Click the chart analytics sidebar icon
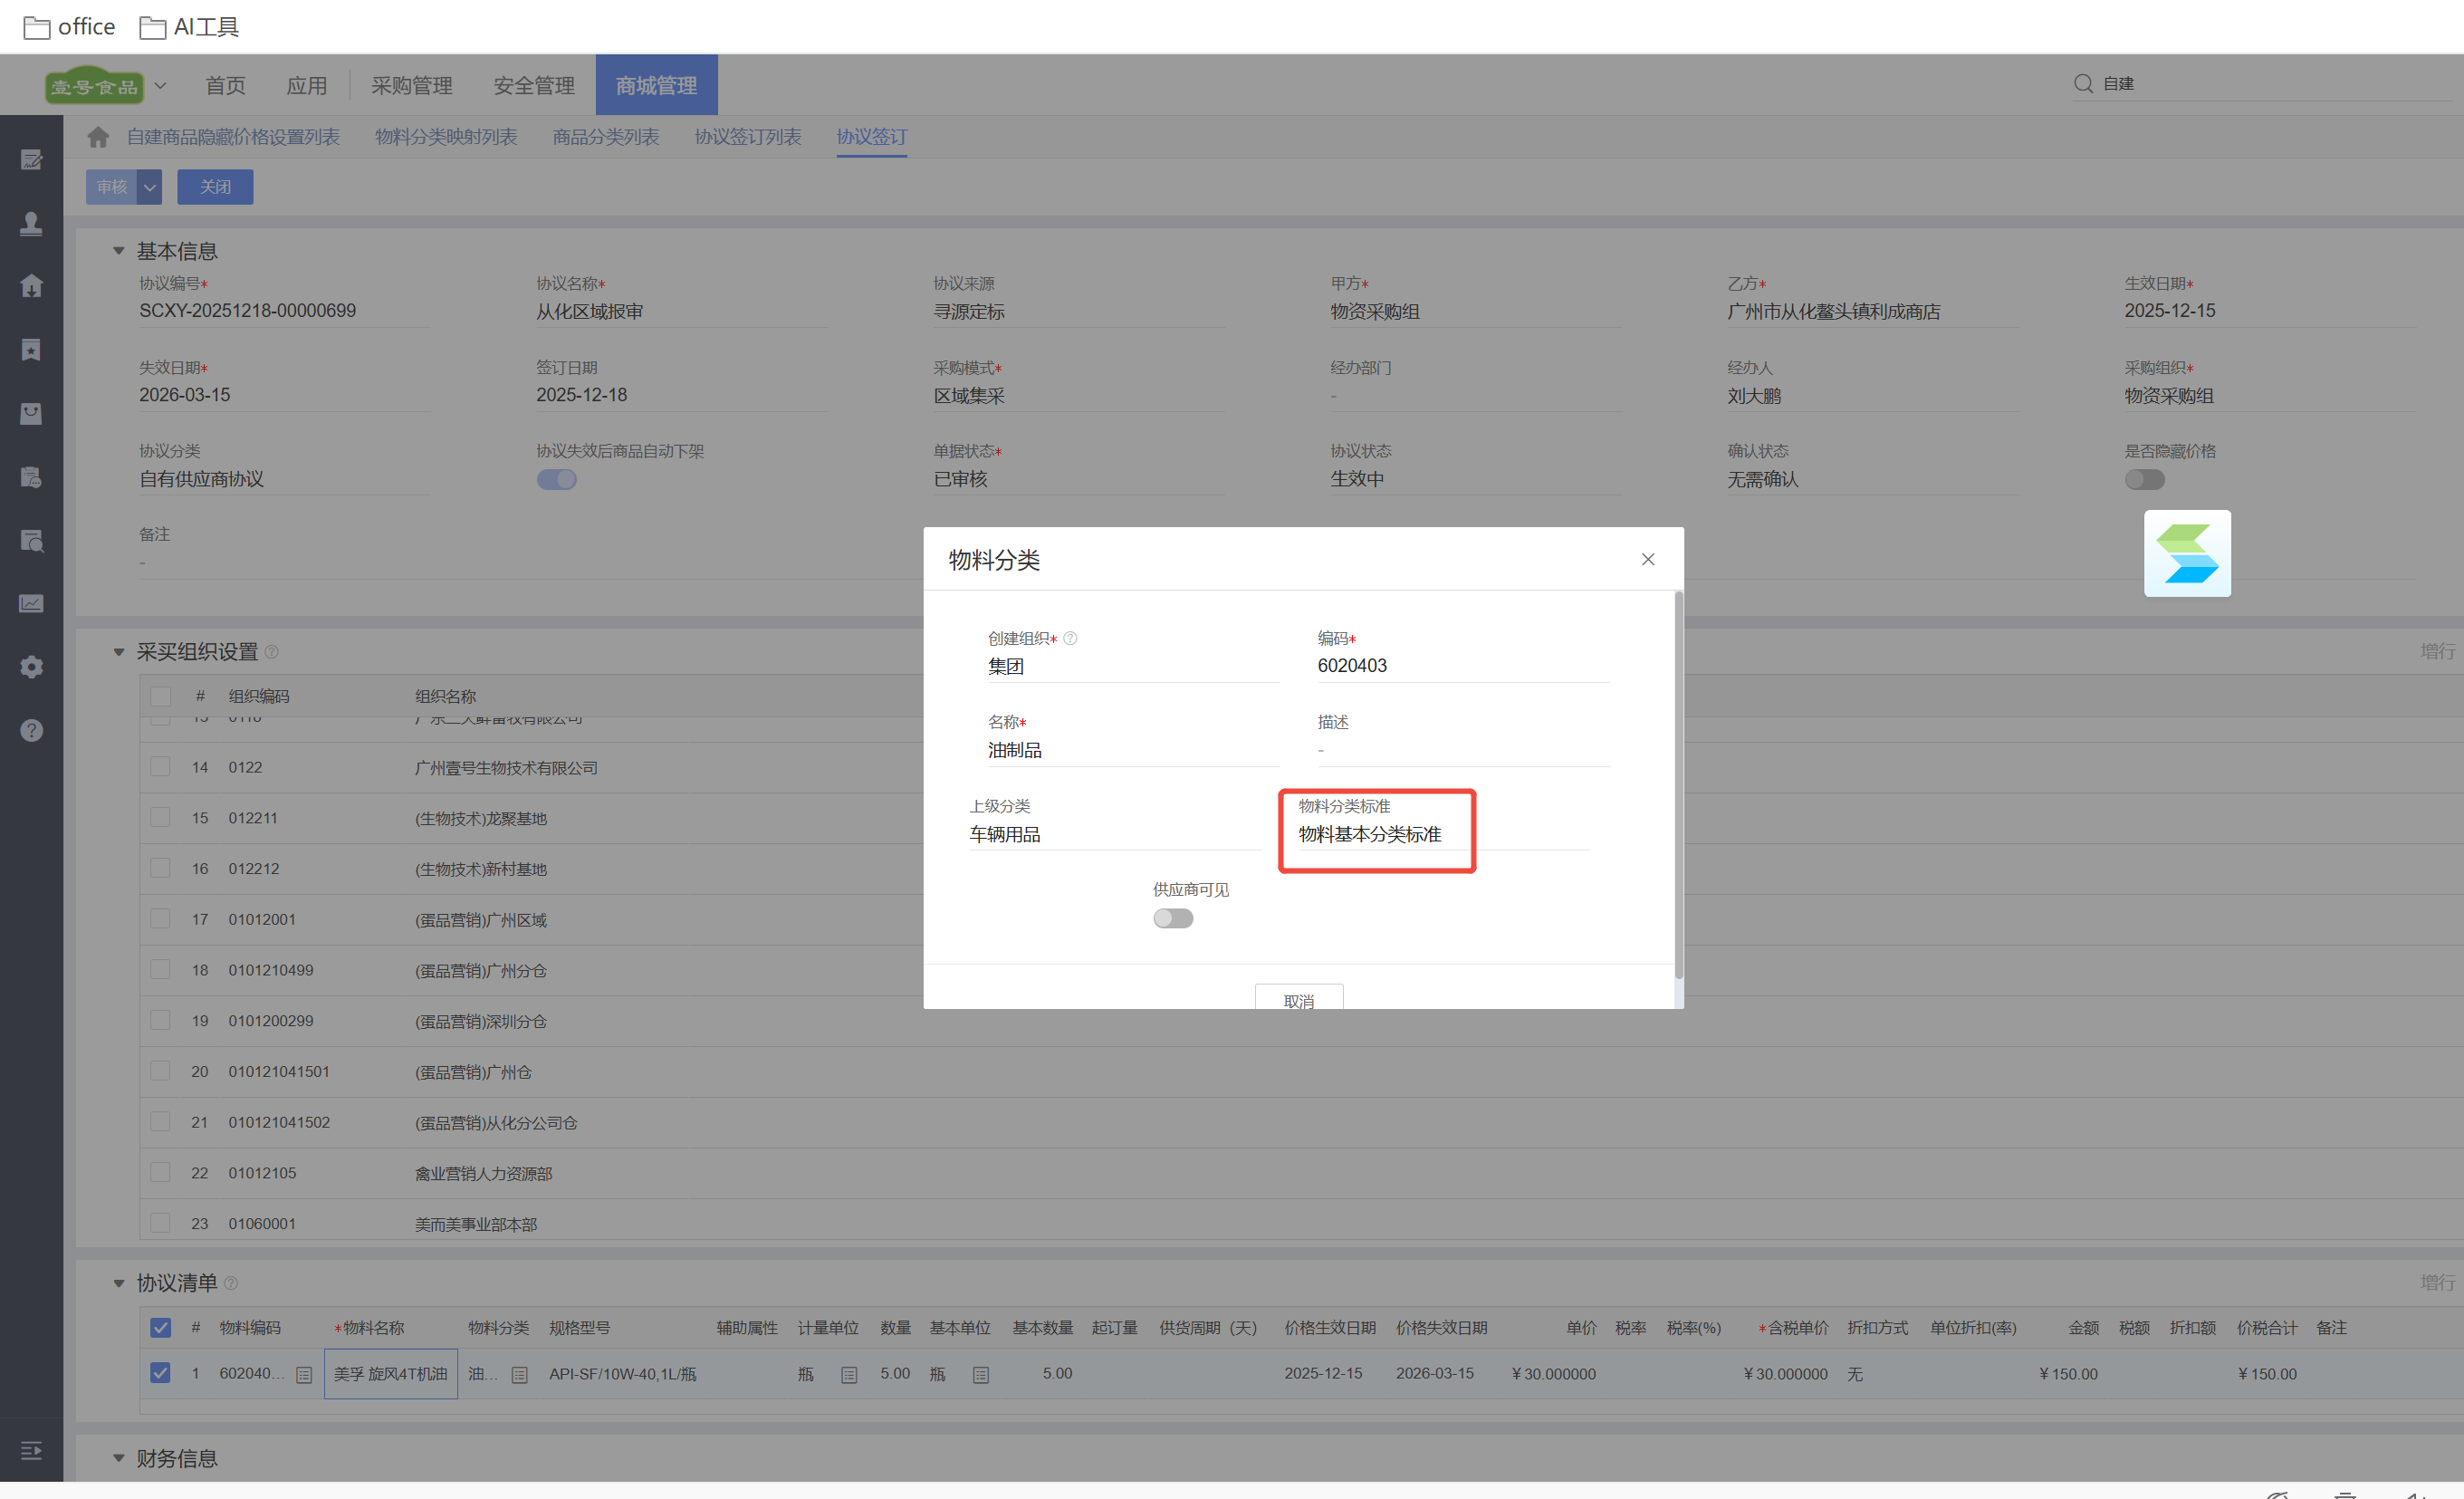This screenshot has width=2464, height=1499. pyautogui.click(x=31, y=604)
